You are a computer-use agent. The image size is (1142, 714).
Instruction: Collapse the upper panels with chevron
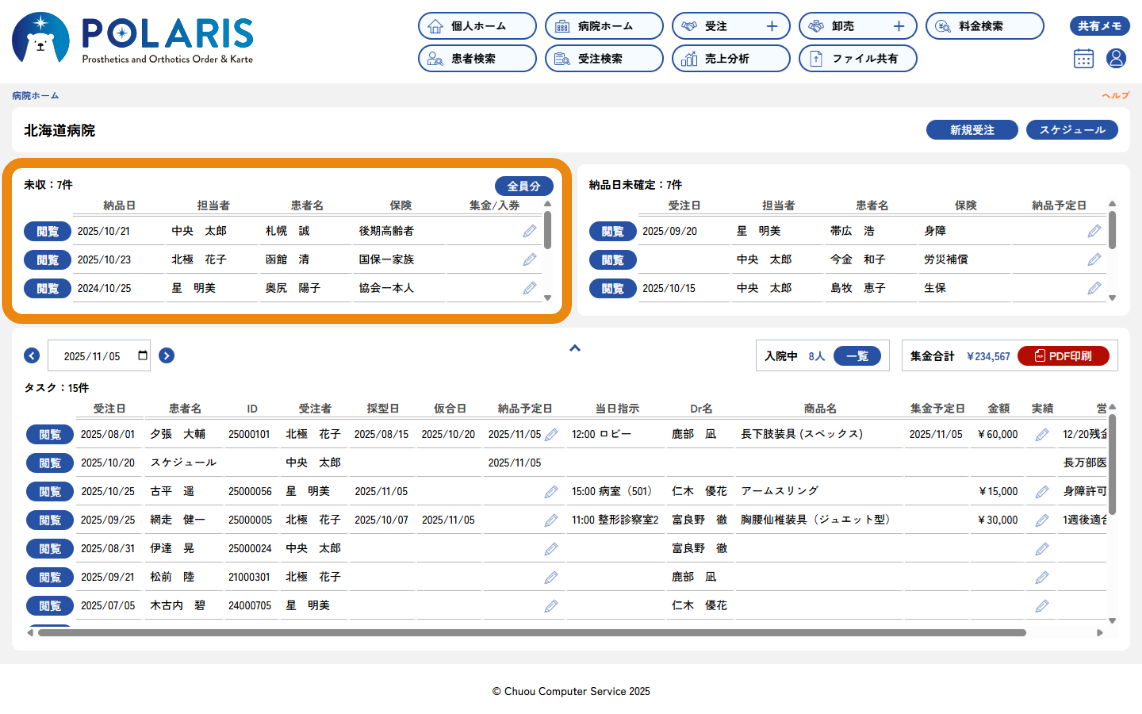coord(574,348)
